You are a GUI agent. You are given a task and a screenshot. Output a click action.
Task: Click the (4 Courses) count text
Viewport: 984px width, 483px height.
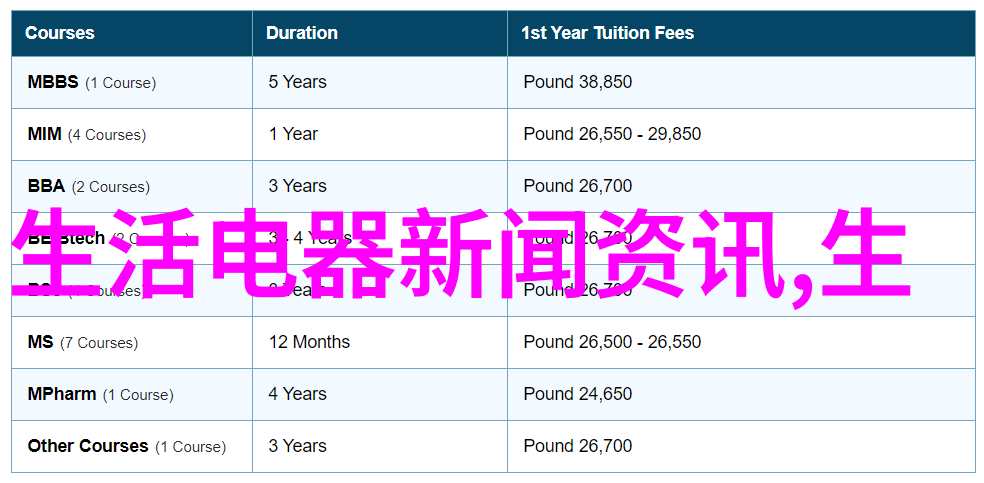coord(107,135)
